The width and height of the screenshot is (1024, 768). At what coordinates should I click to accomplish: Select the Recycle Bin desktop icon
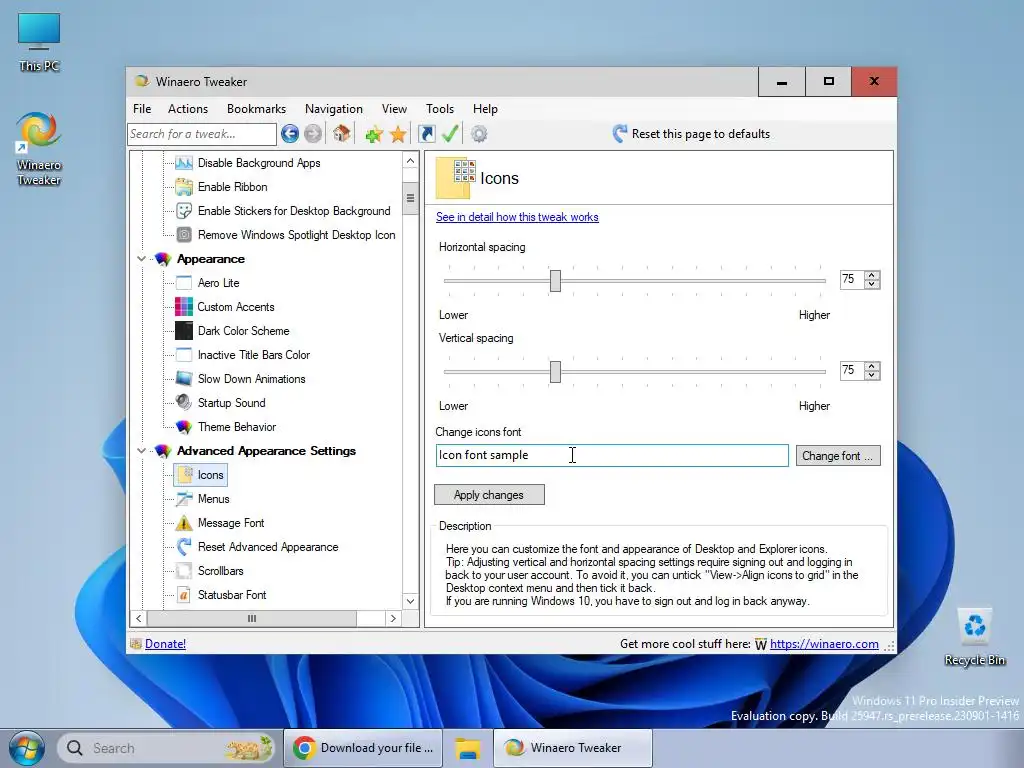pyautogui.click(x=974, y=637)
